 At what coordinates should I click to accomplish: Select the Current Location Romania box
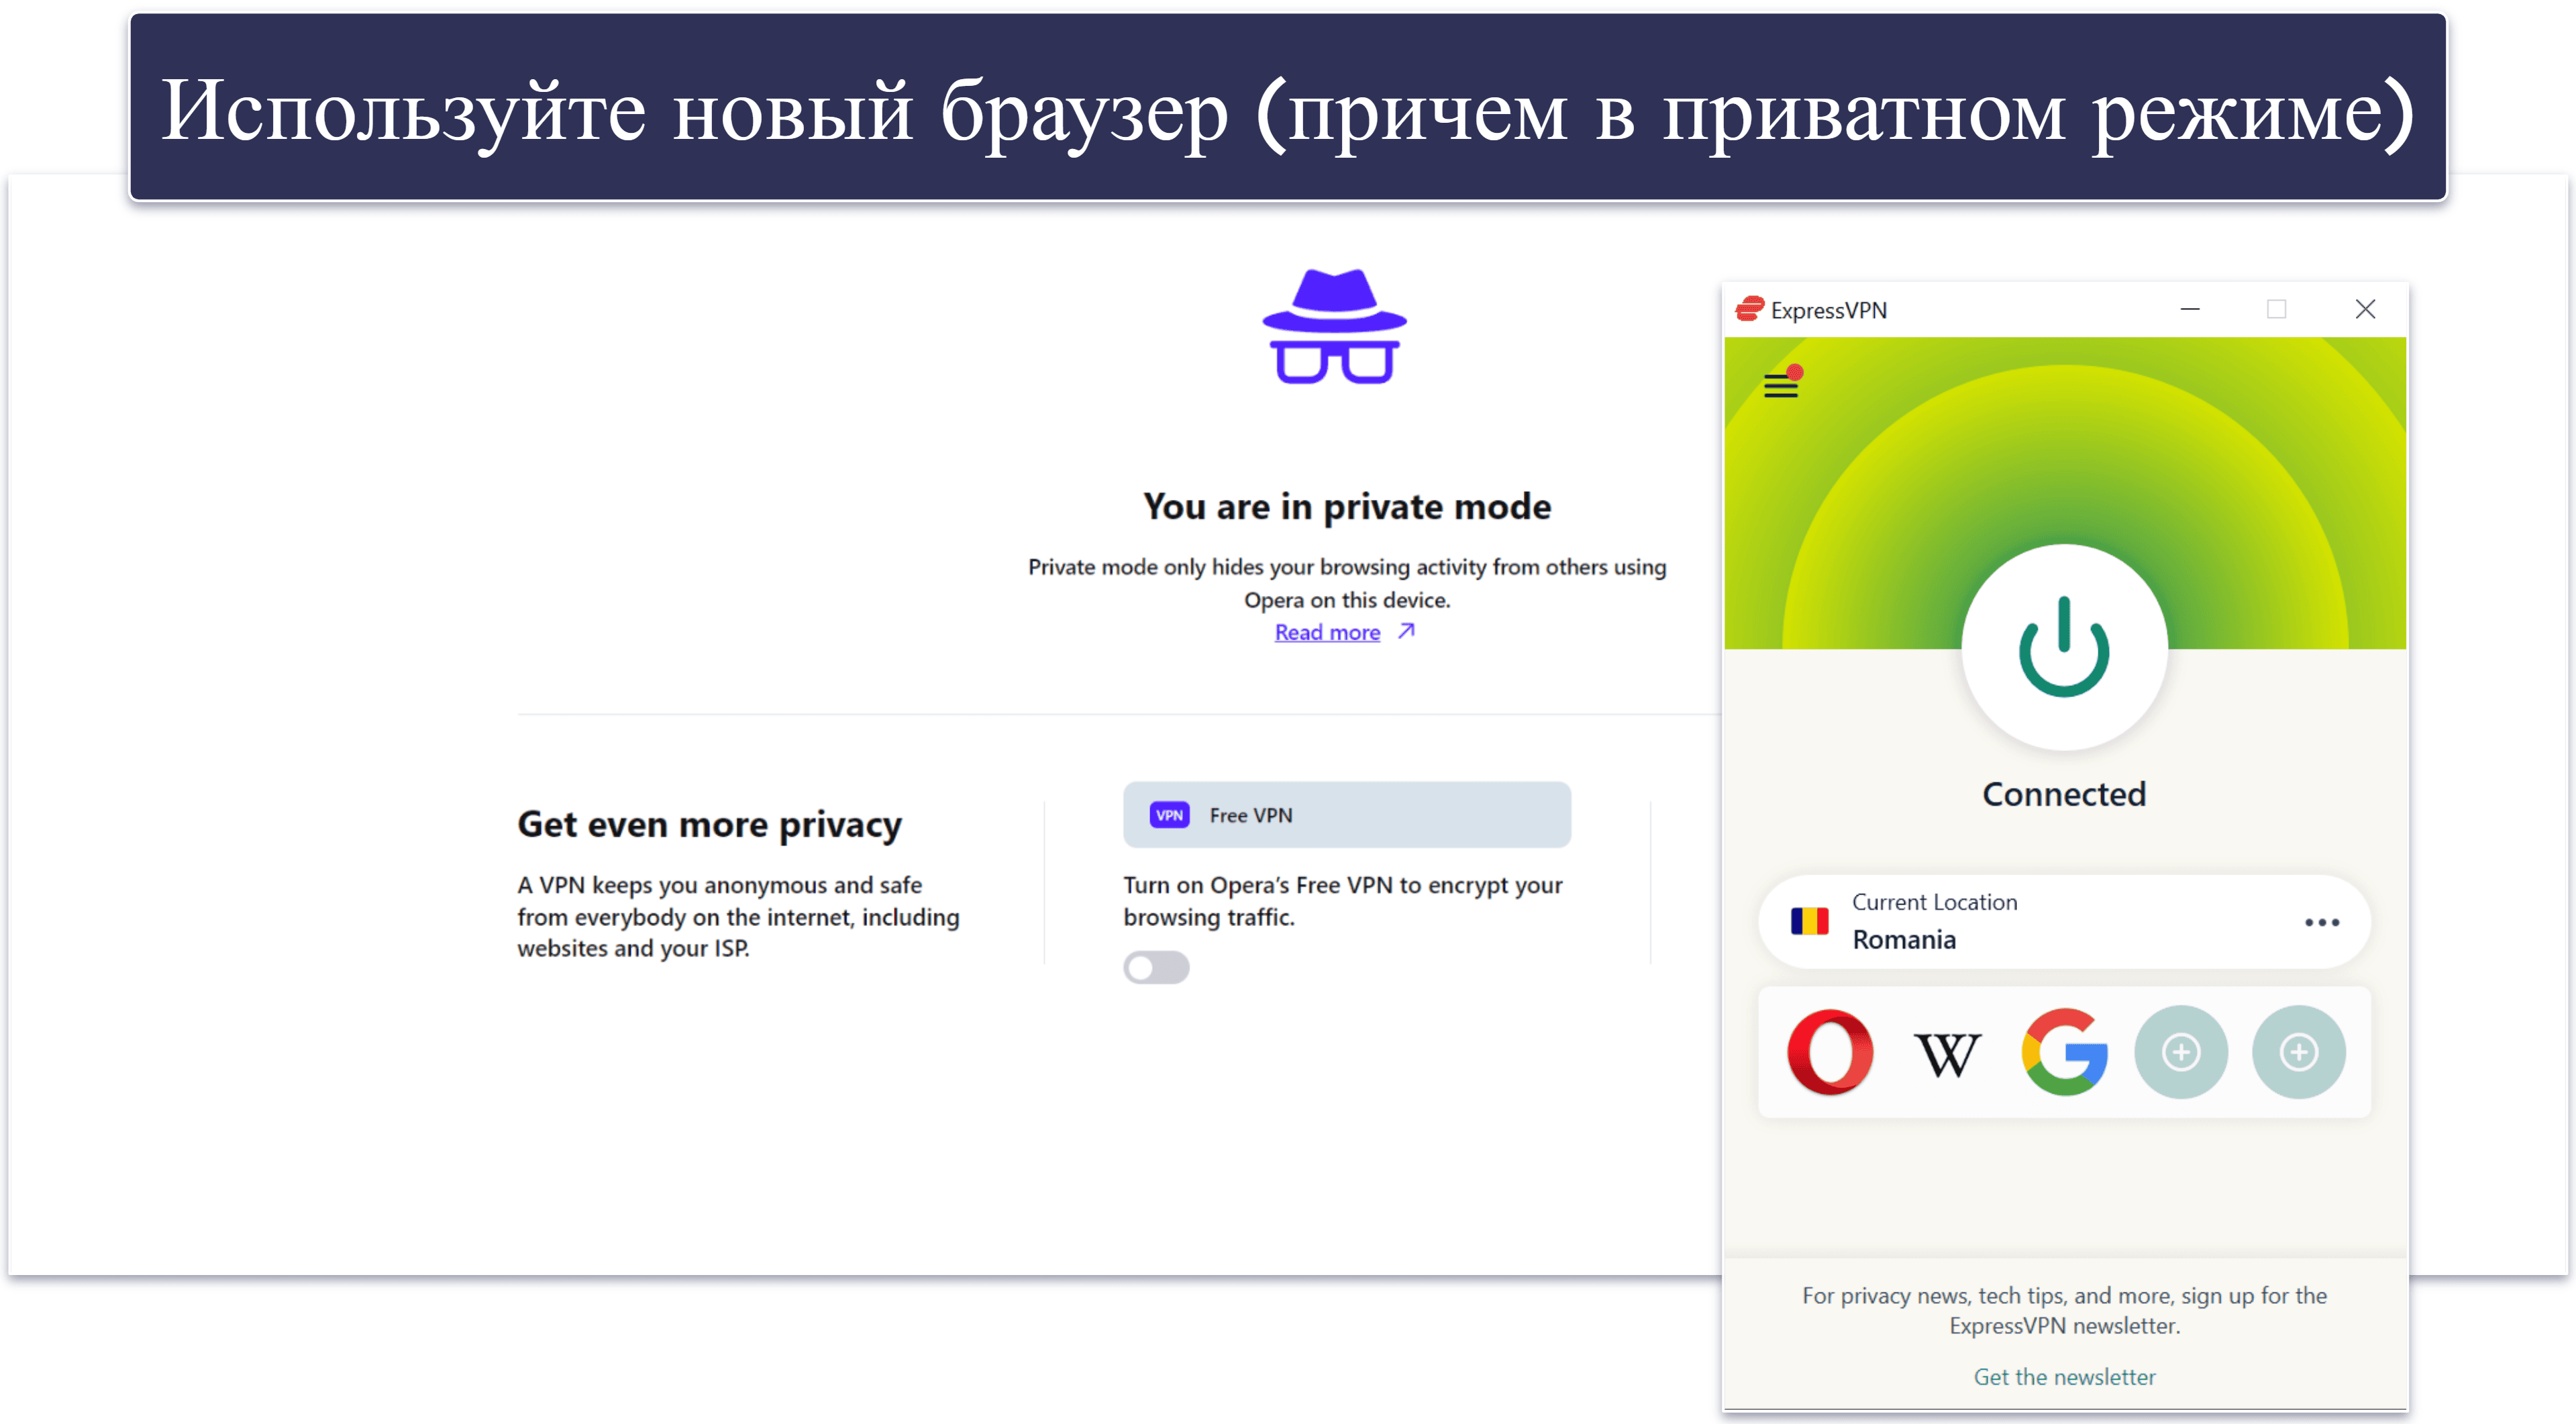click(x=2064, y=921)
